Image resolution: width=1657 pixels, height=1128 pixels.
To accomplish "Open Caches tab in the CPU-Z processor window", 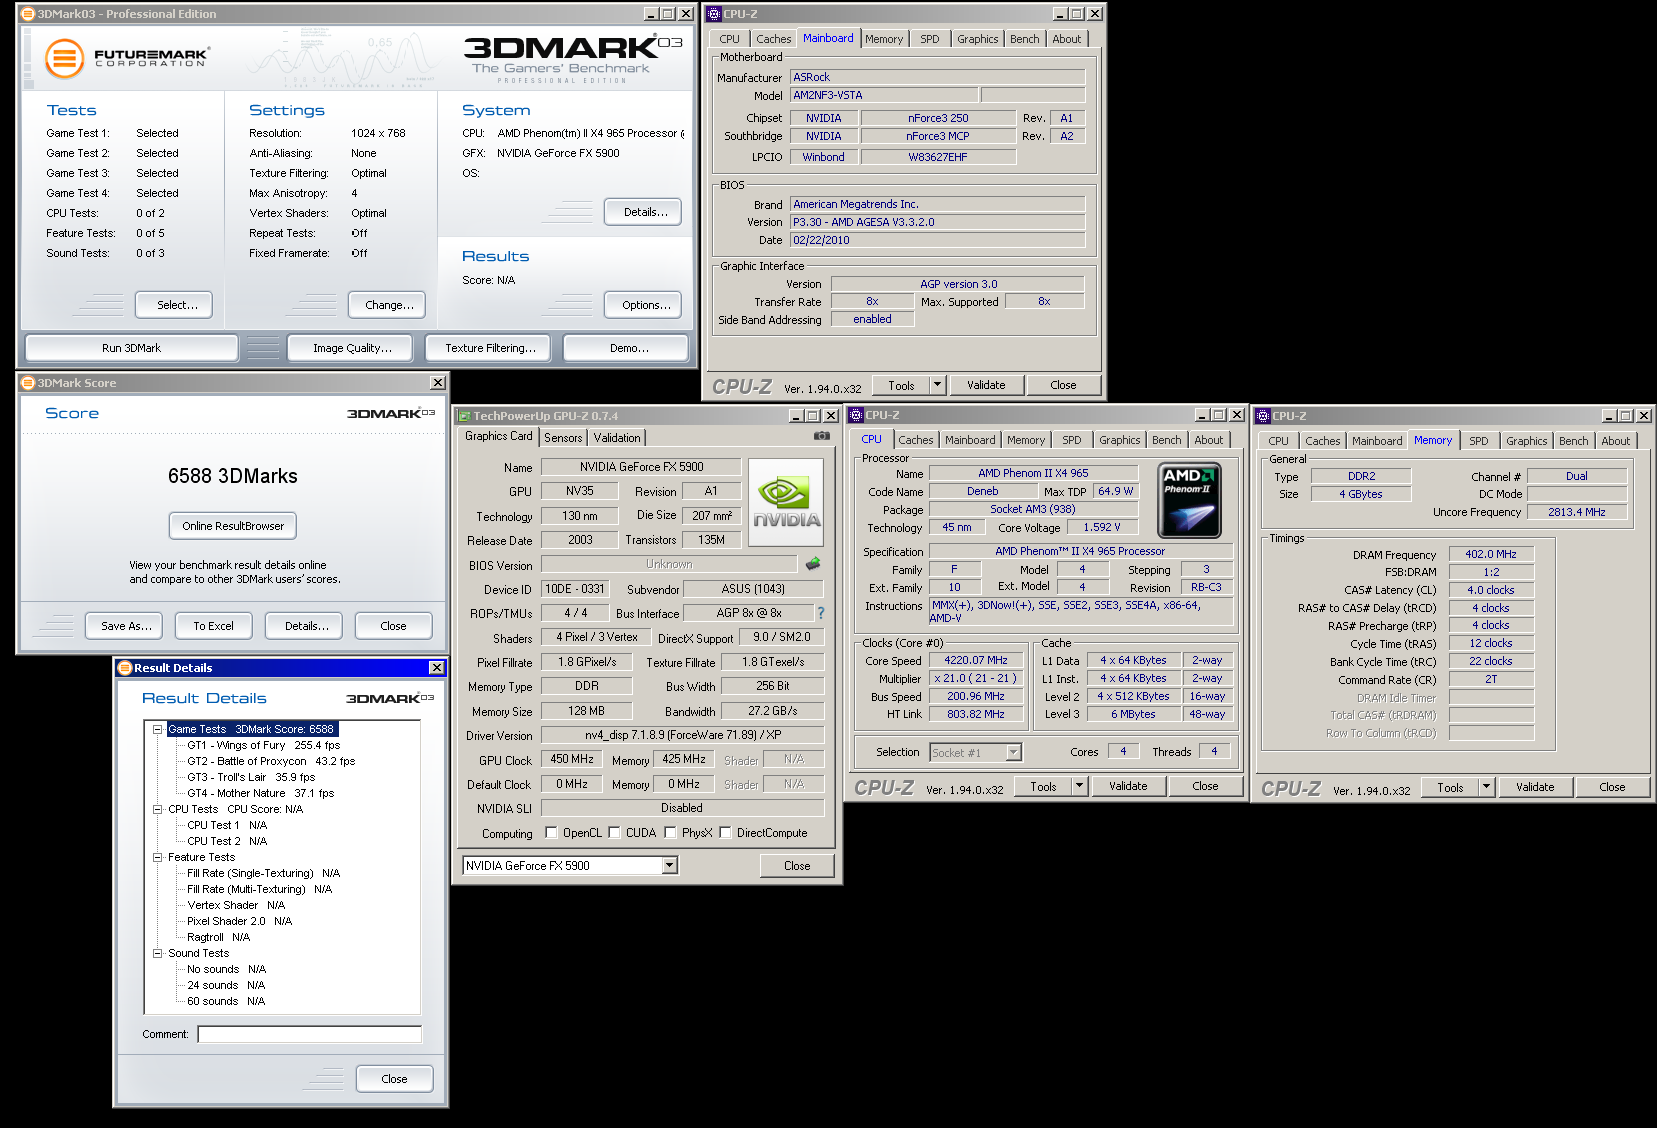I will 915,440.
